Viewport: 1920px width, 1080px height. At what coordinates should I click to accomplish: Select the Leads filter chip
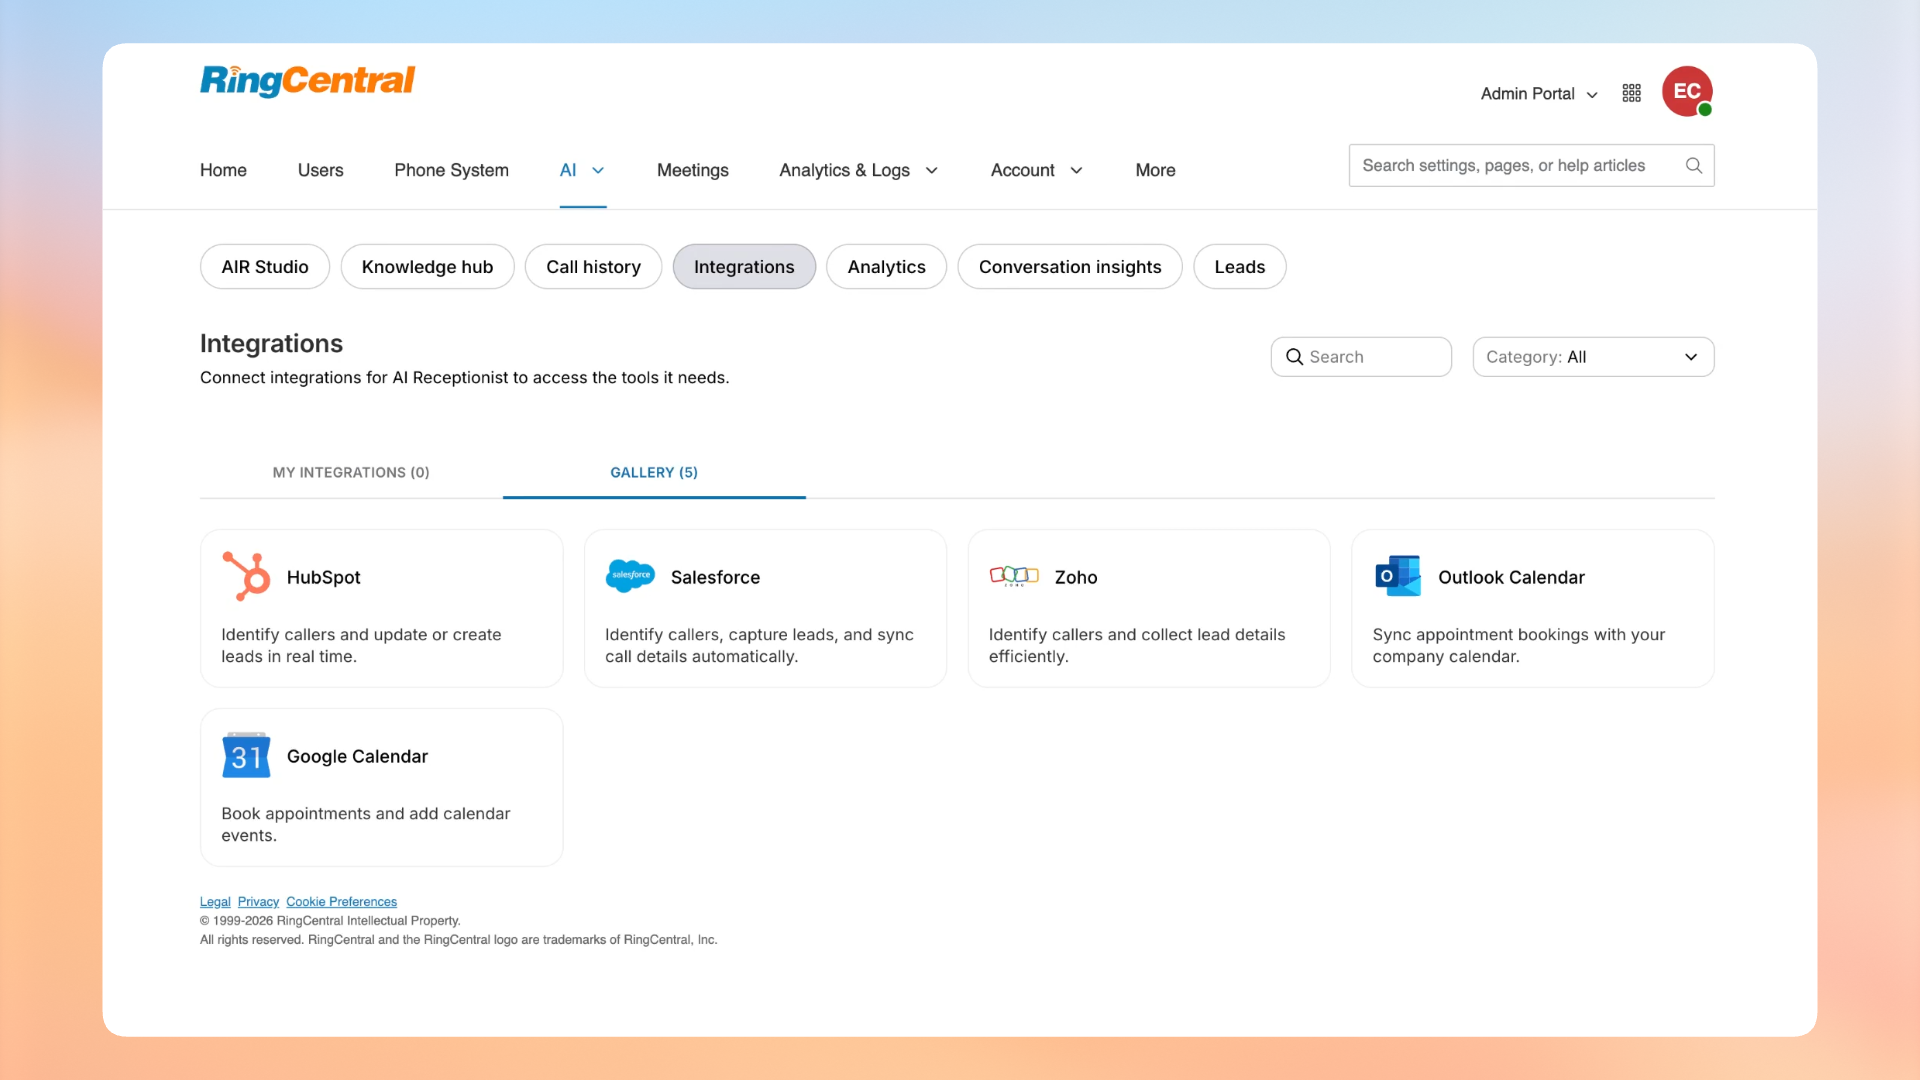(x=1239, y=266)
